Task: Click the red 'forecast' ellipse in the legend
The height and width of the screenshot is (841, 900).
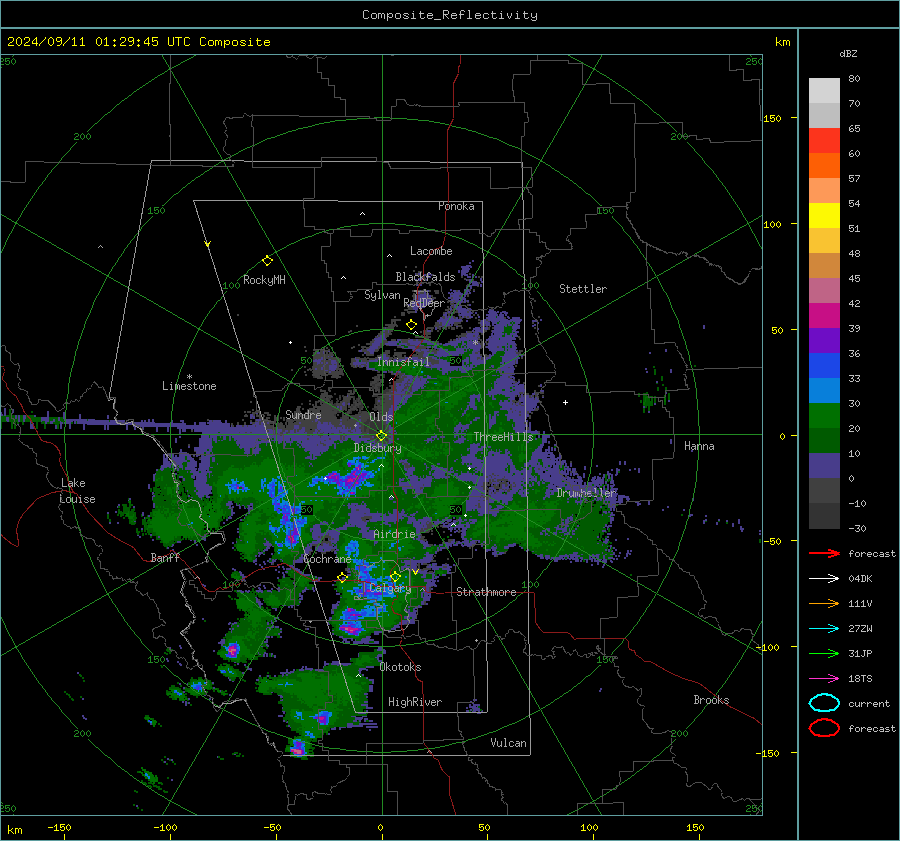Action: (x=824, y=728)
